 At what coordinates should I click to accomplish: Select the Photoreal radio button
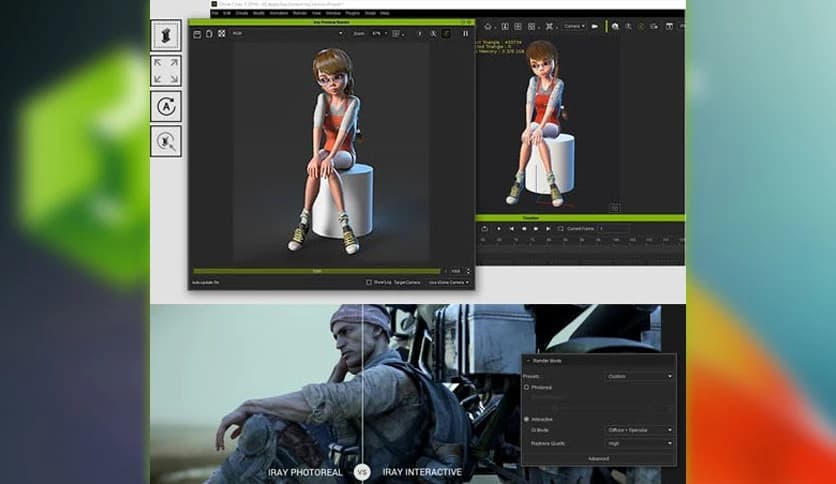(526, 388)
